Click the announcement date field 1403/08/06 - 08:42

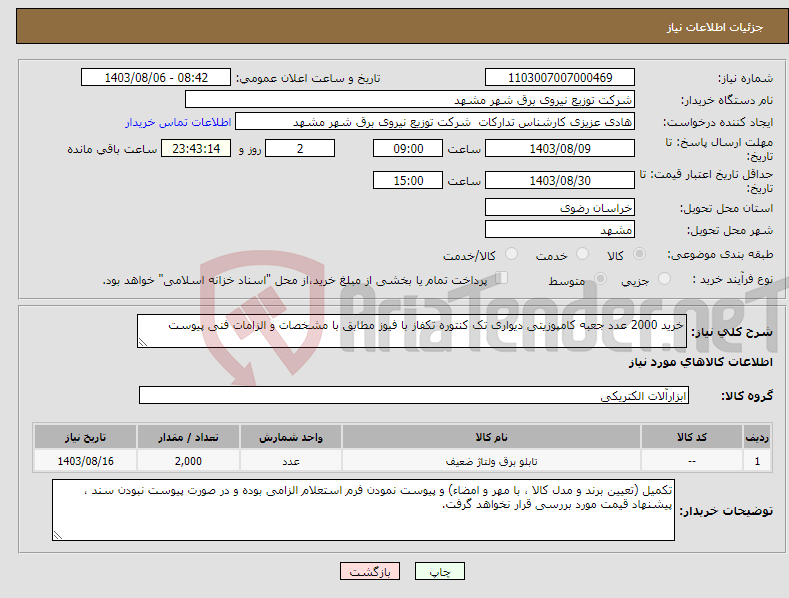click(155, 78)
